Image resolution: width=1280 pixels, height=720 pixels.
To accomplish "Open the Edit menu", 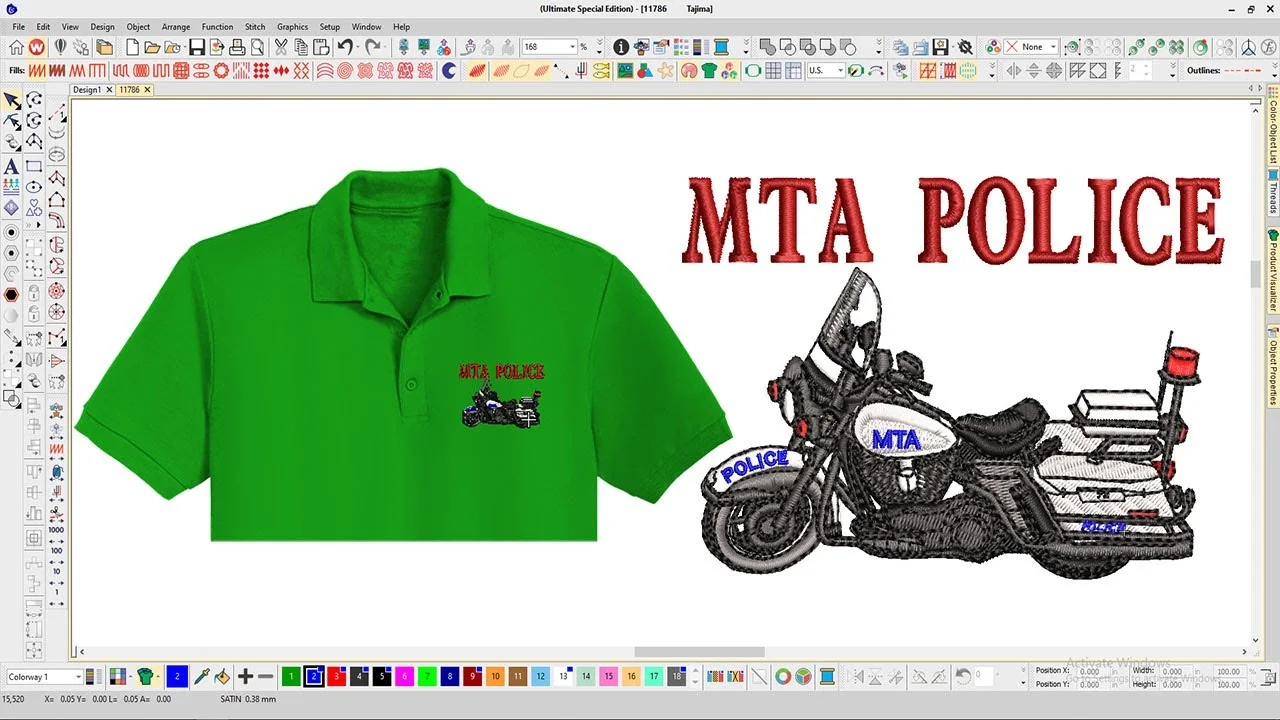I will click(x=44, y=27).
